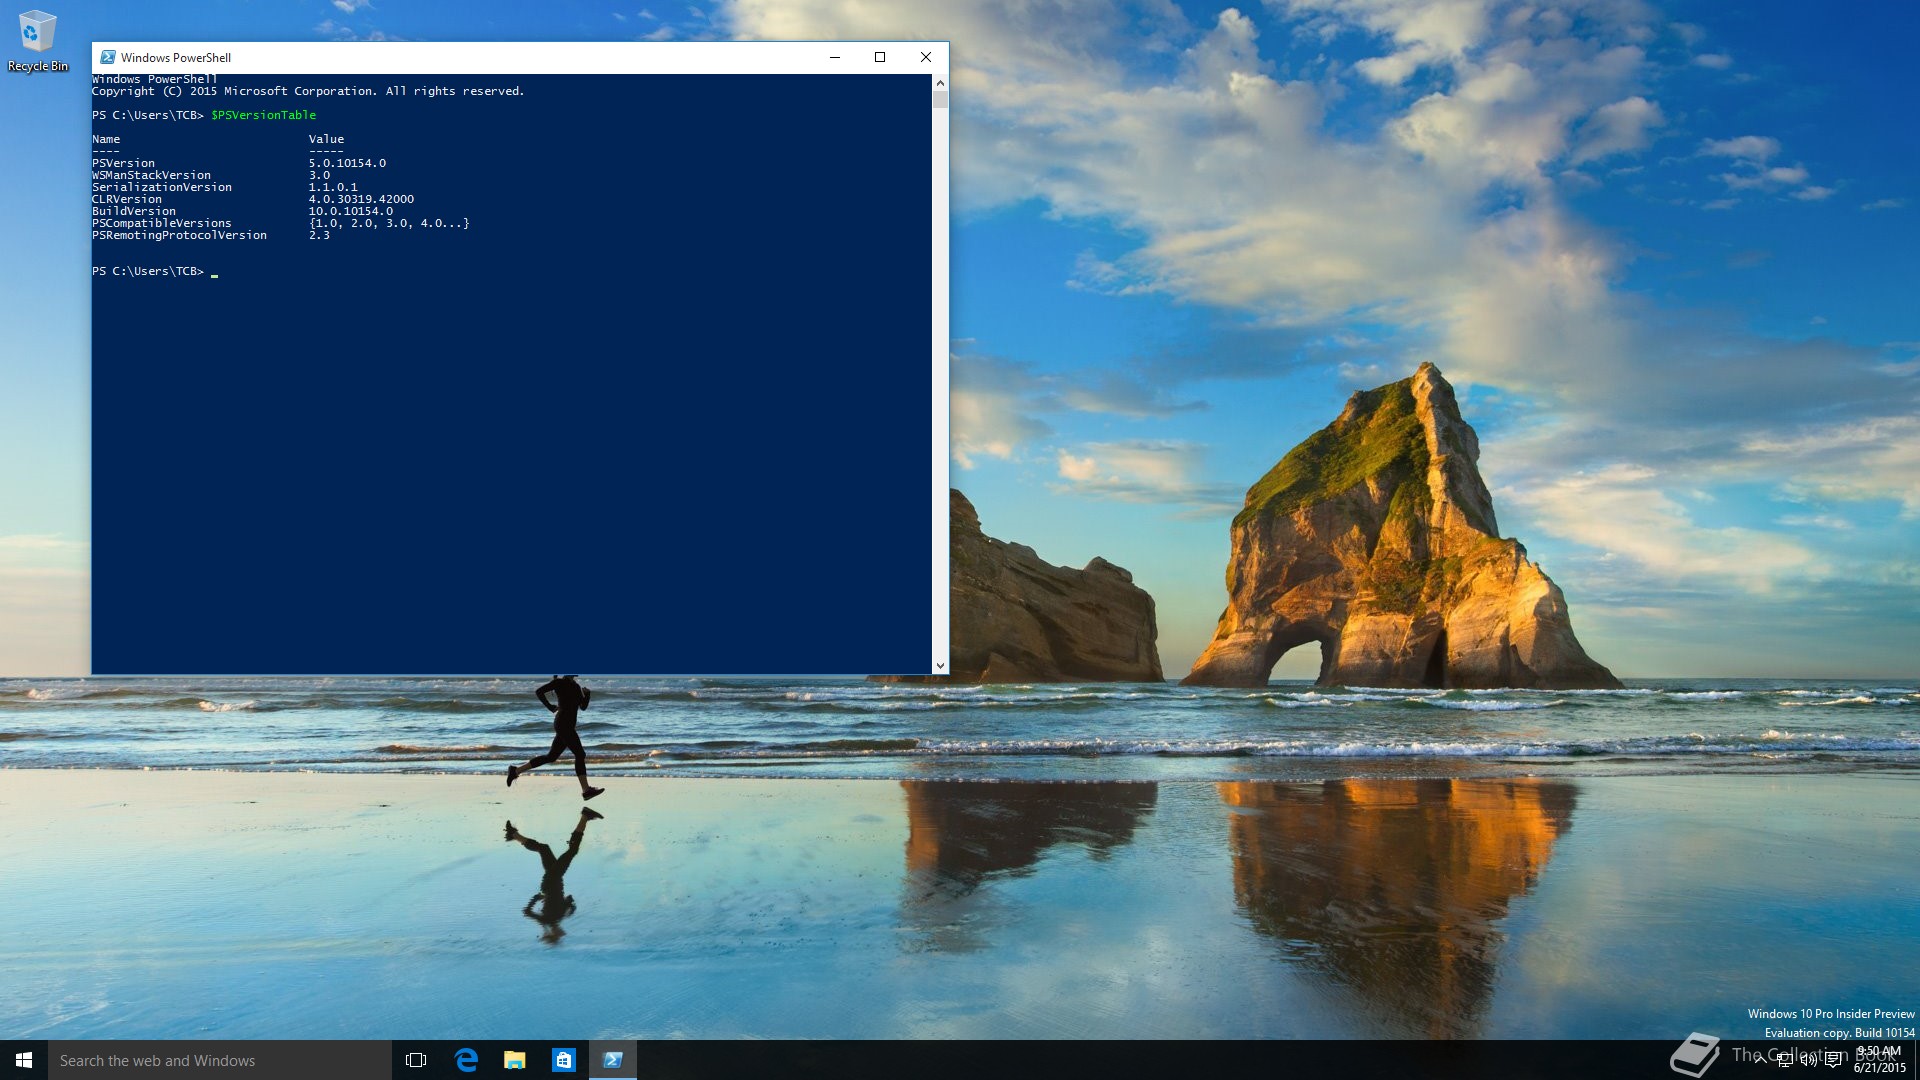
Task: Close the Windows PowerShell window
Action: click(x=926, y=57)
